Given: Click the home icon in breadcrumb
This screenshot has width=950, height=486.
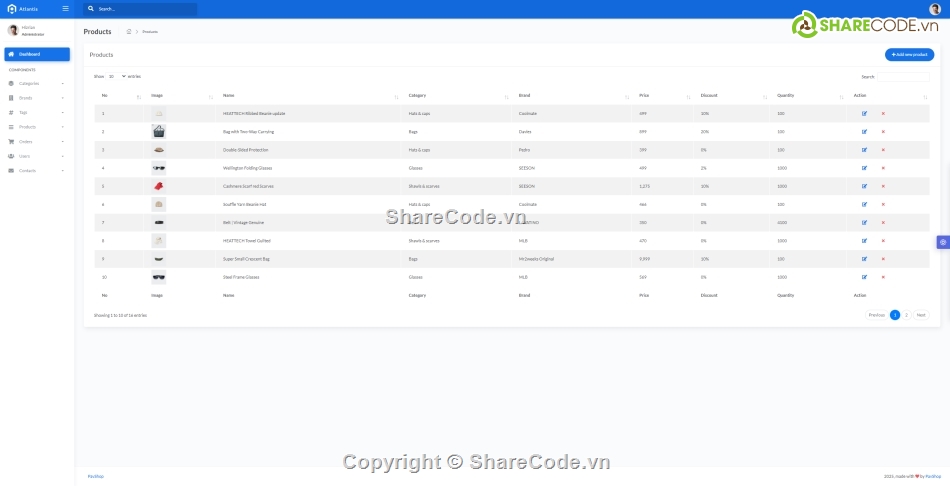Looking at the screenshot, I should [x=129, y=32].
